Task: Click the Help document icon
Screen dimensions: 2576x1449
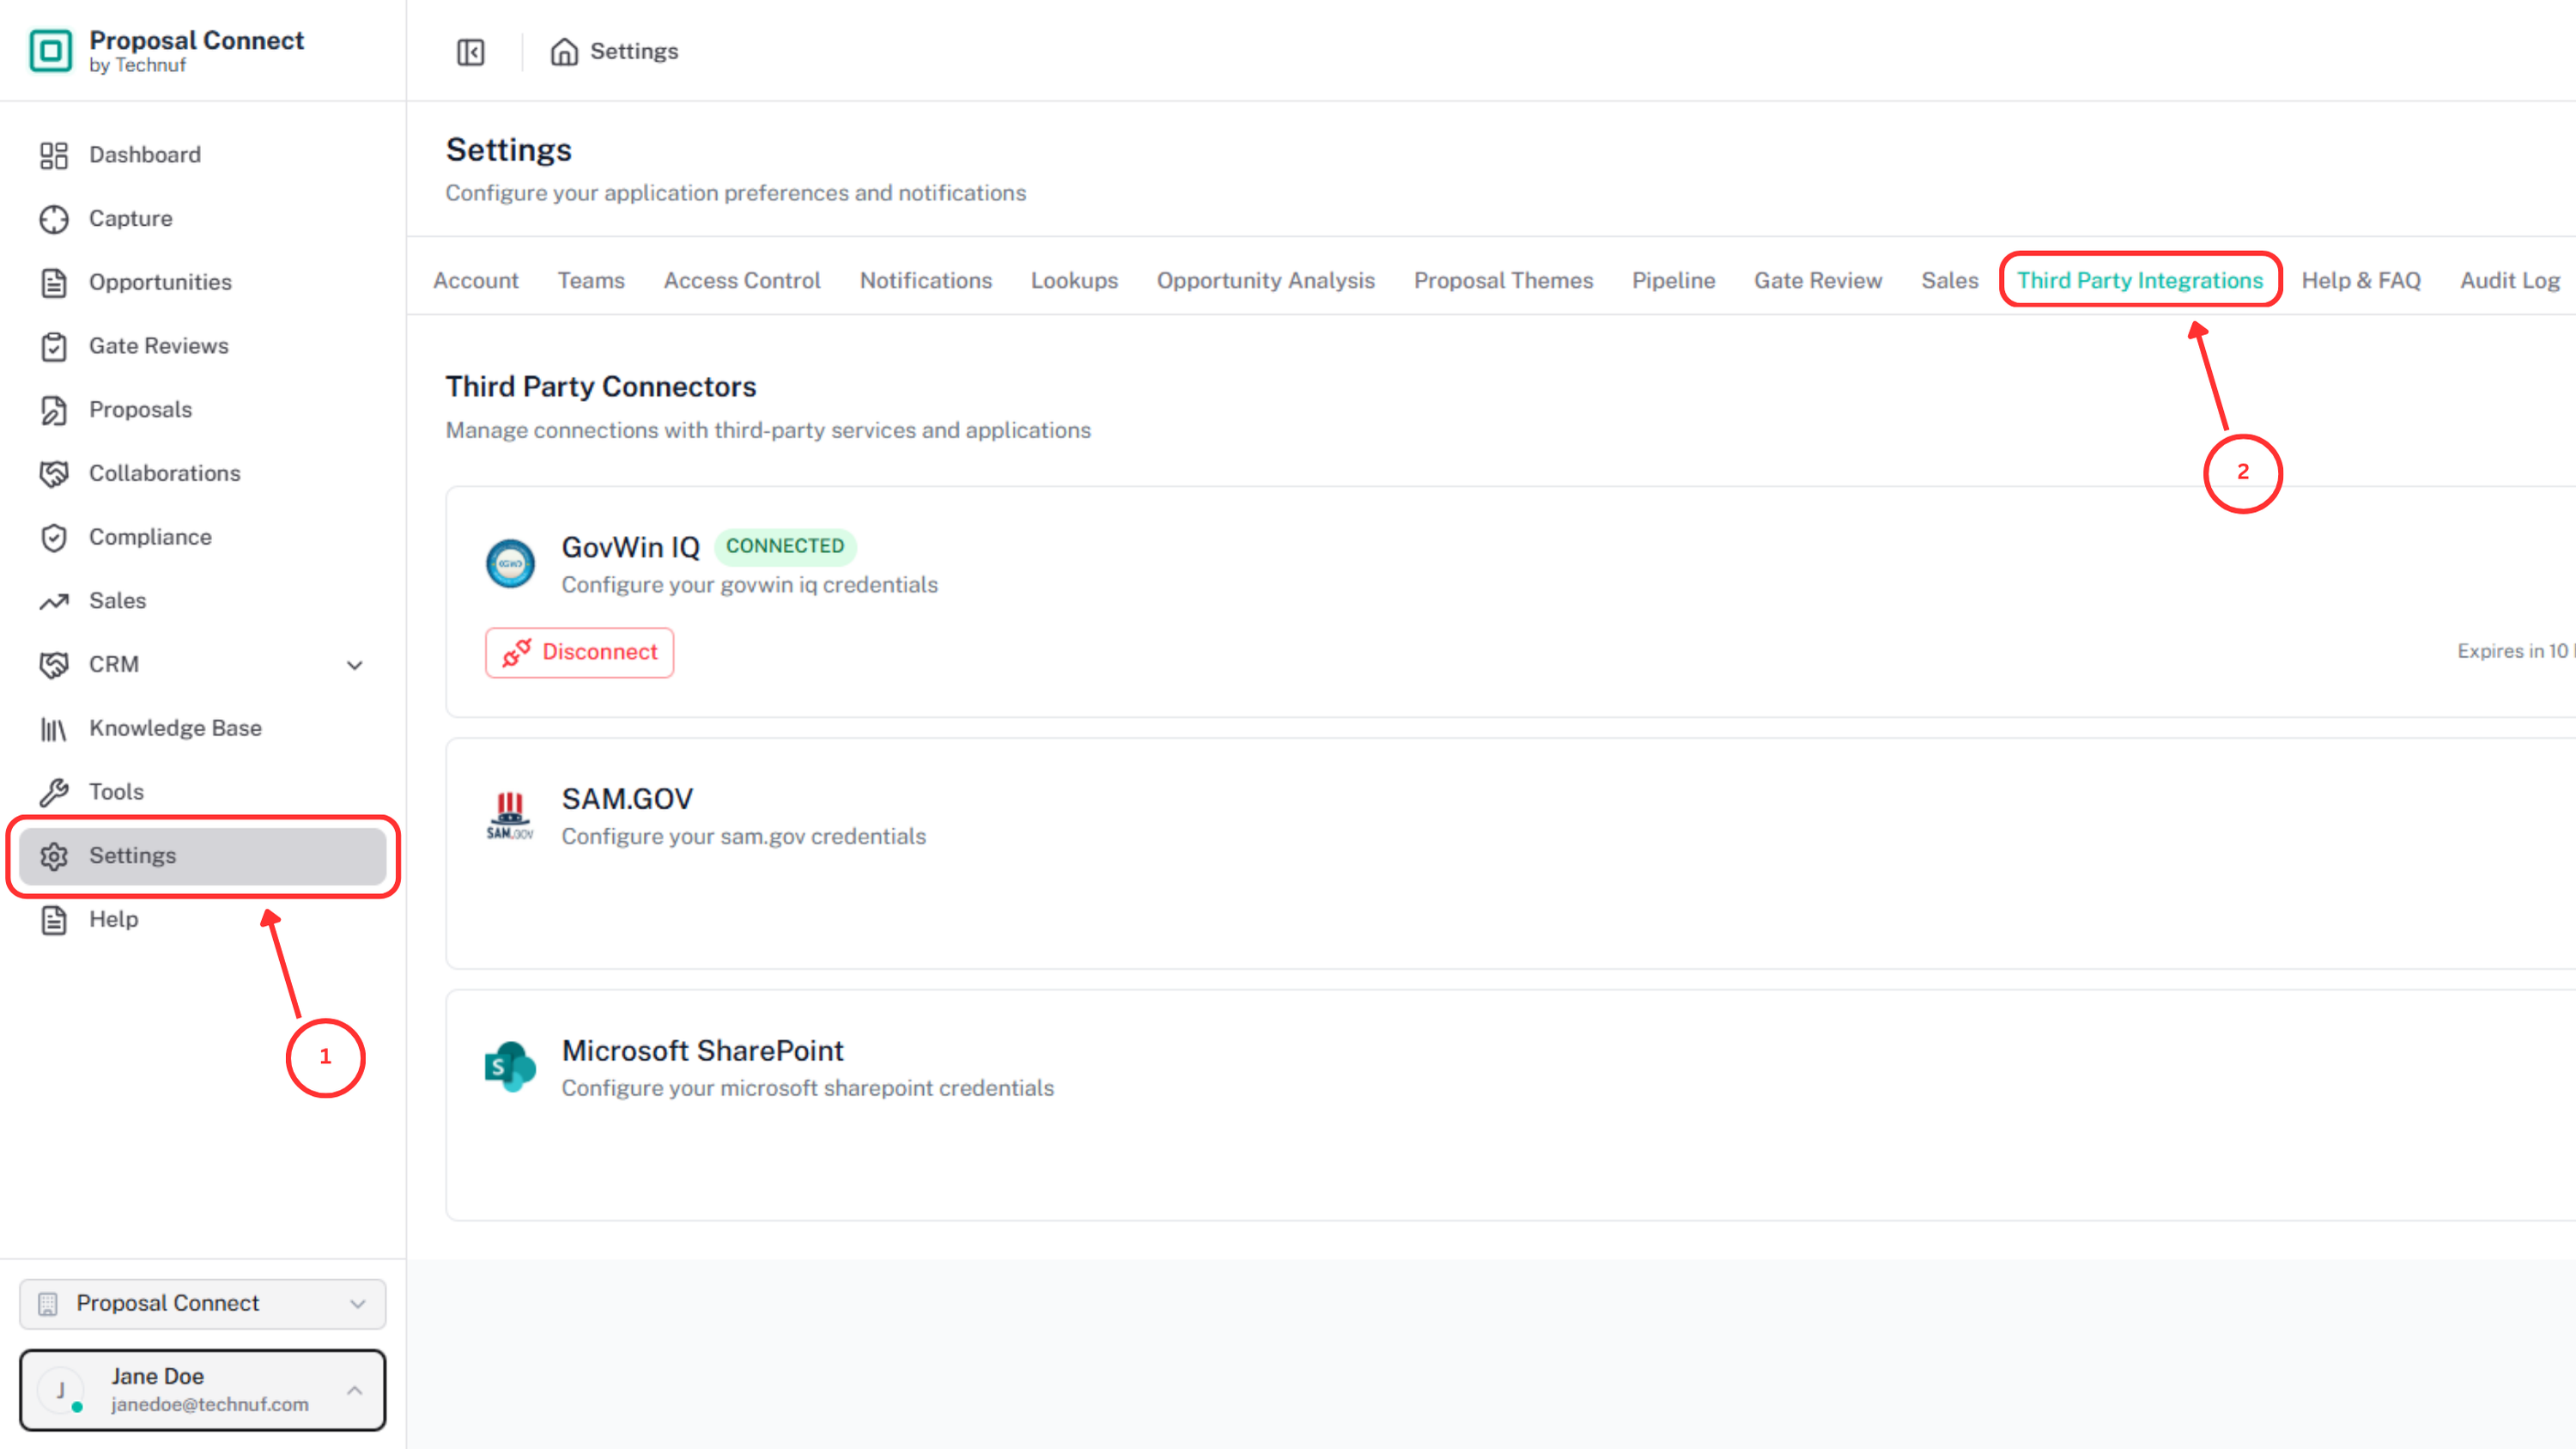Action: tap(54, 920)
